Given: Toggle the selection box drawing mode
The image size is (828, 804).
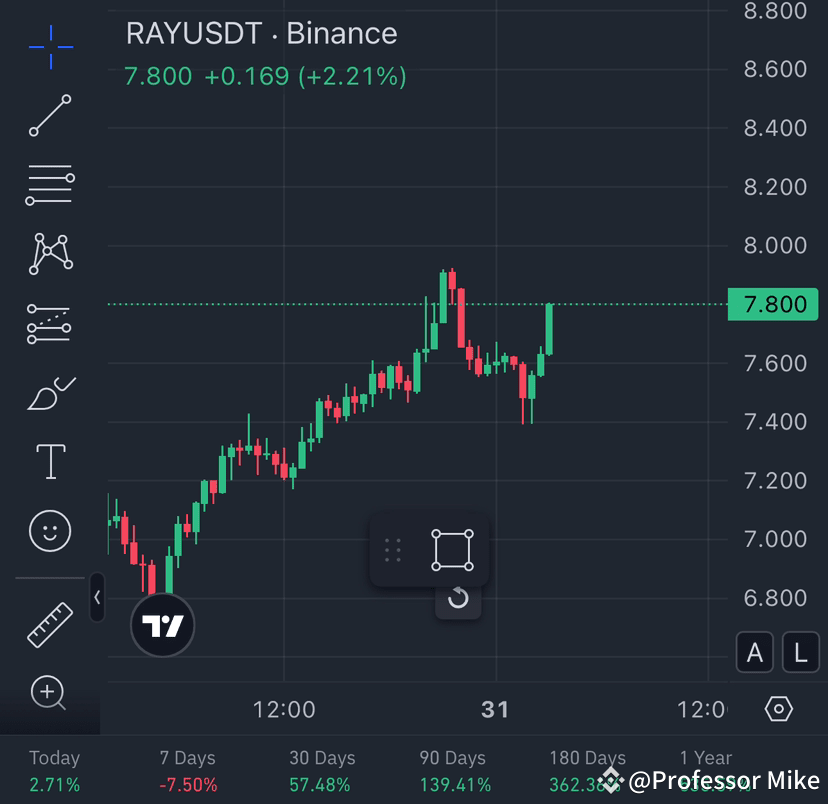Looking at the screenshot, I should (452, 549).
